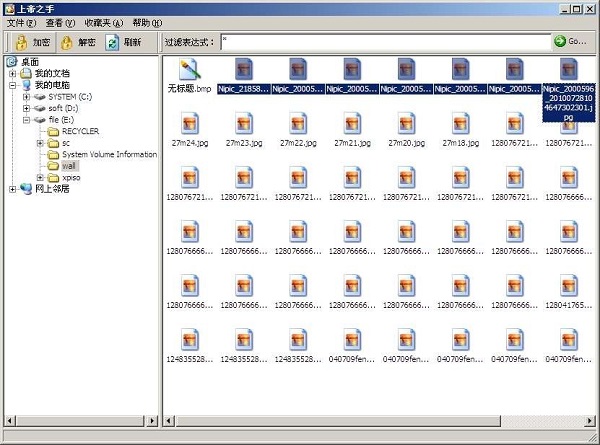This screenshot has width=600, height=445.
Task: Select the 27m24.jpg file icon
Action: point(190,124)
